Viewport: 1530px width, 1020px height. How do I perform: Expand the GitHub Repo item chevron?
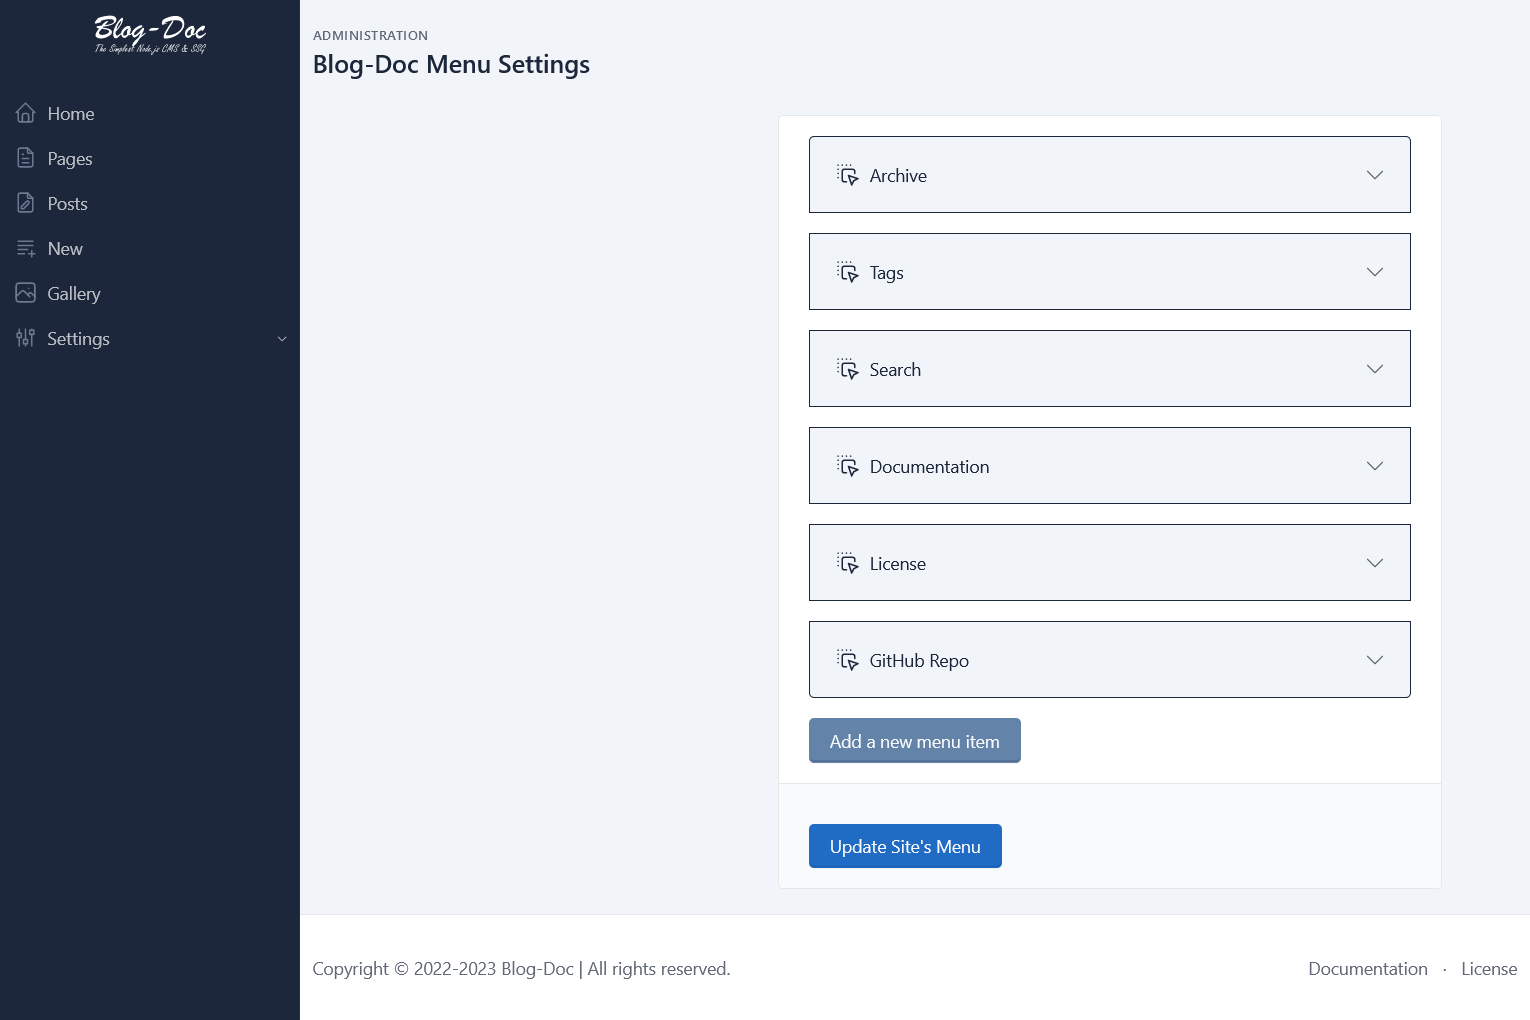1375,660
